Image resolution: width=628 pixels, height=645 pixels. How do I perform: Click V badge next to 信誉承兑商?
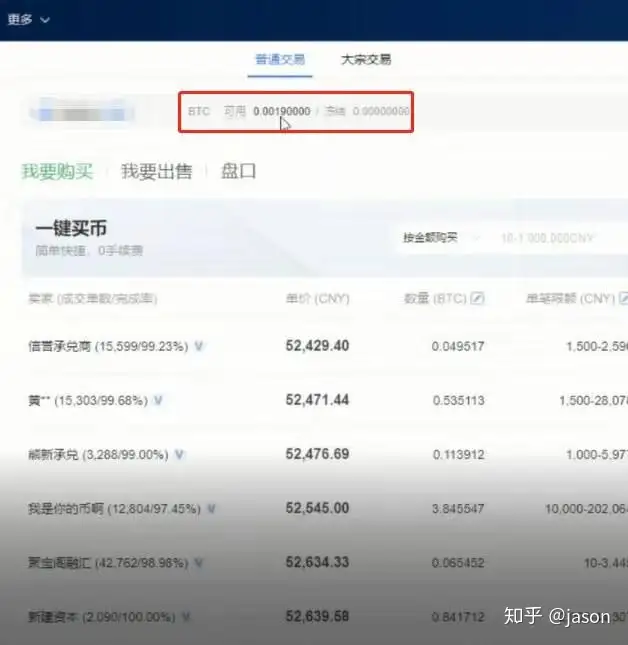[x=199, y=346]
